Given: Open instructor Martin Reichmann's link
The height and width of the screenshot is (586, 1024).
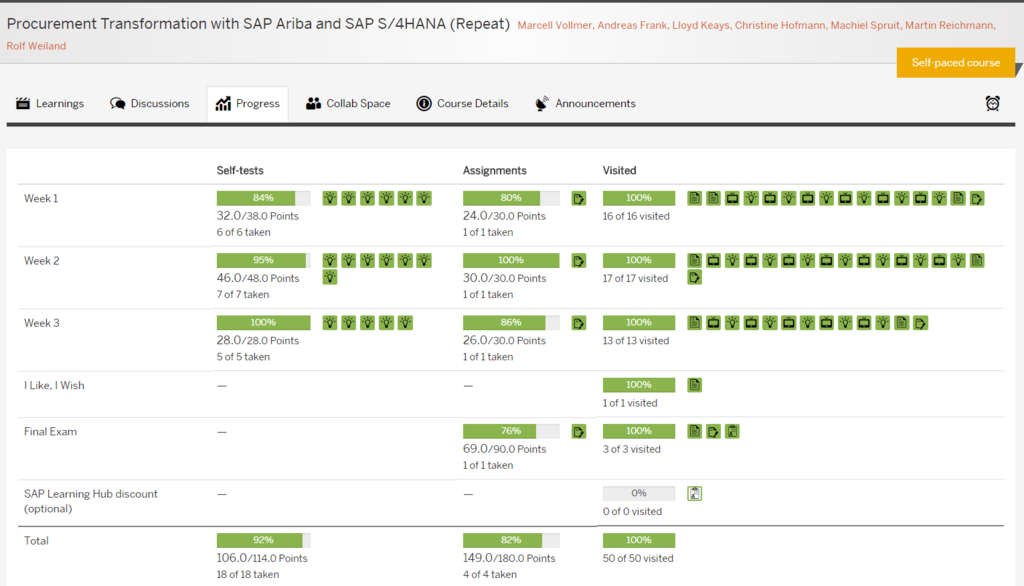Looking at the screenshot, I should [x=950, y=25].
